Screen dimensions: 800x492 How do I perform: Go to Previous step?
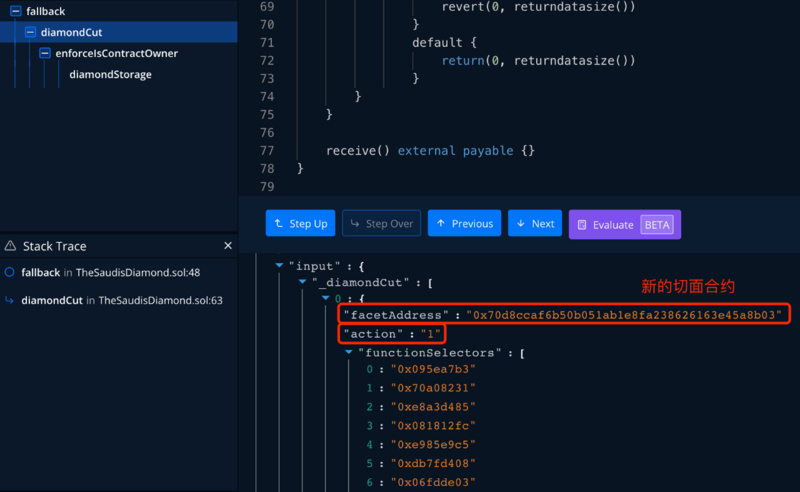pyautogui.click(x=464, y=224)
